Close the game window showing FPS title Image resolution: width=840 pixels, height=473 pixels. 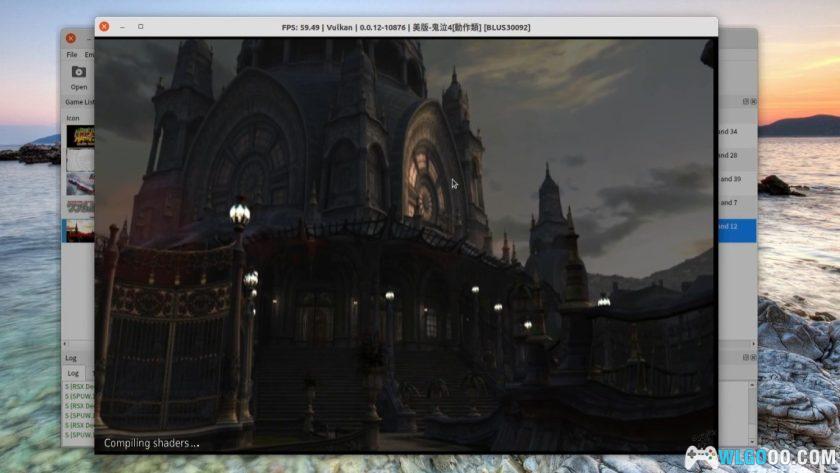pyautogui.click(x=104, y=26)
